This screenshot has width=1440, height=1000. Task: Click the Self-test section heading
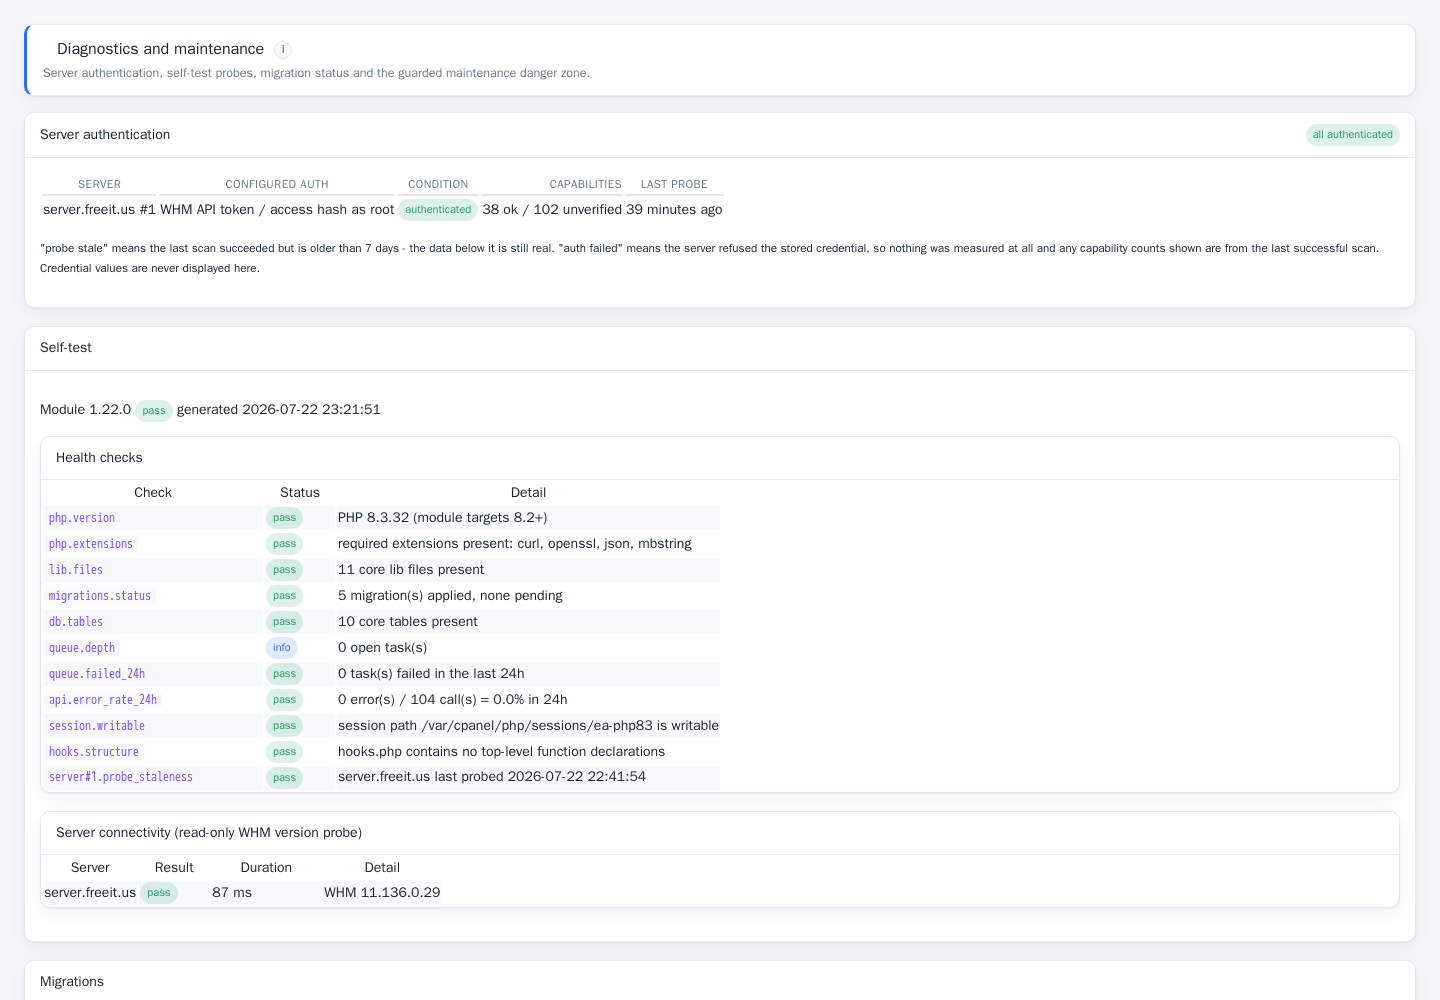(66, 348)
